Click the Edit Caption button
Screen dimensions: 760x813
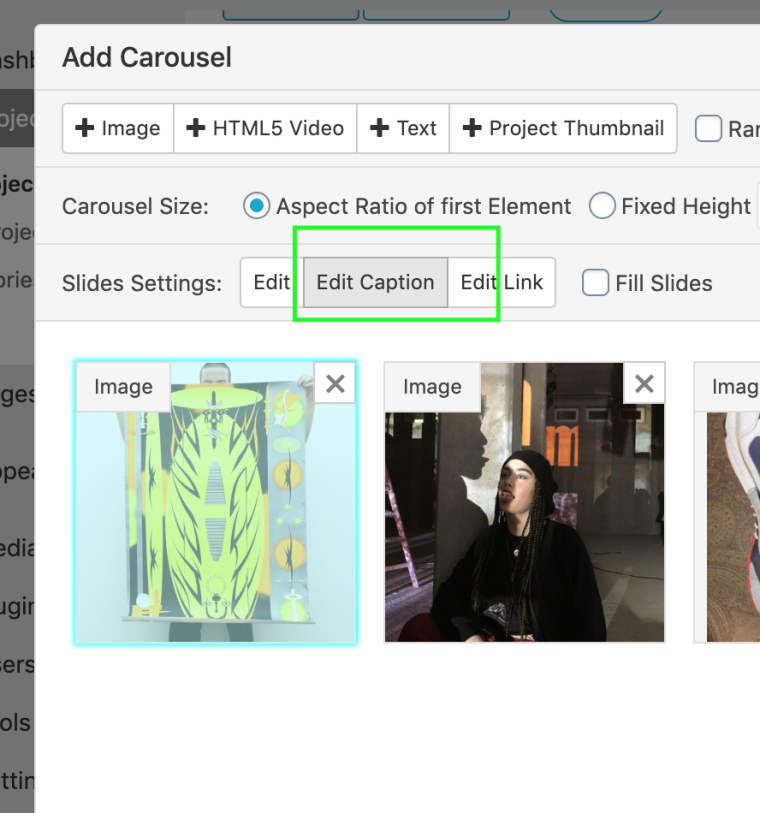[x=375, y=283]
